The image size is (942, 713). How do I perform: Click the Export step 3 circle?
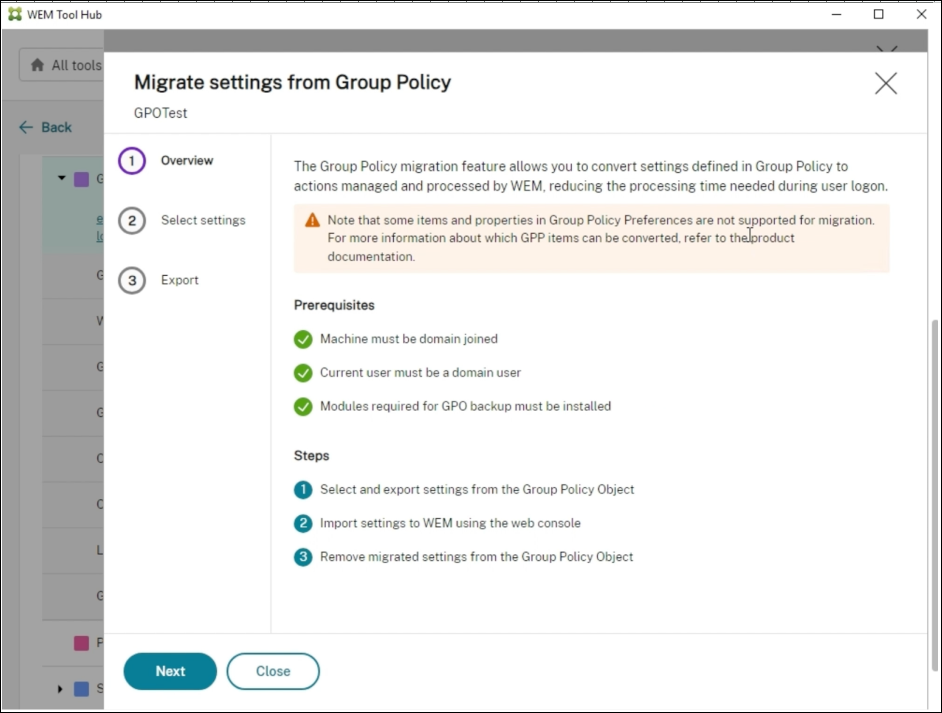click(132, 281)
